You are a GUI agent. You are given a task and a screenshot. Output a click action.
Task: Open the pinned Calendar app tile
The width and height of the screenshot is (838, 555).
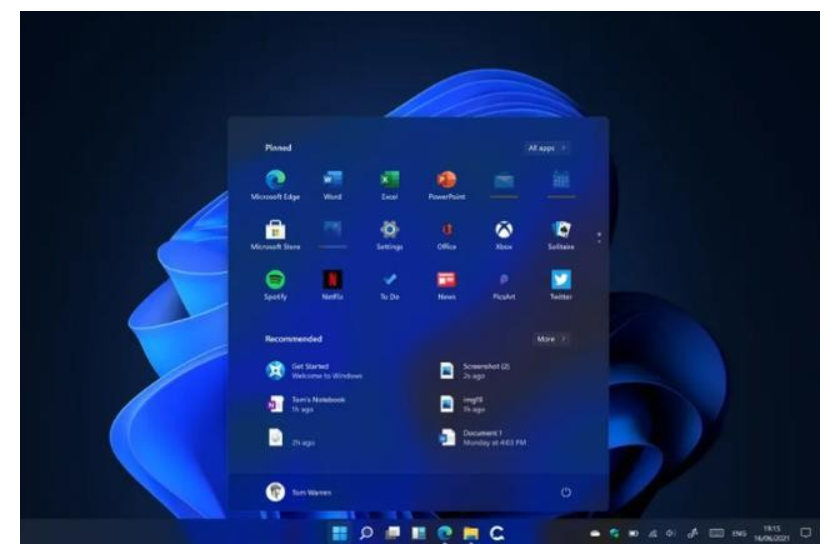(x=561, y=184)
